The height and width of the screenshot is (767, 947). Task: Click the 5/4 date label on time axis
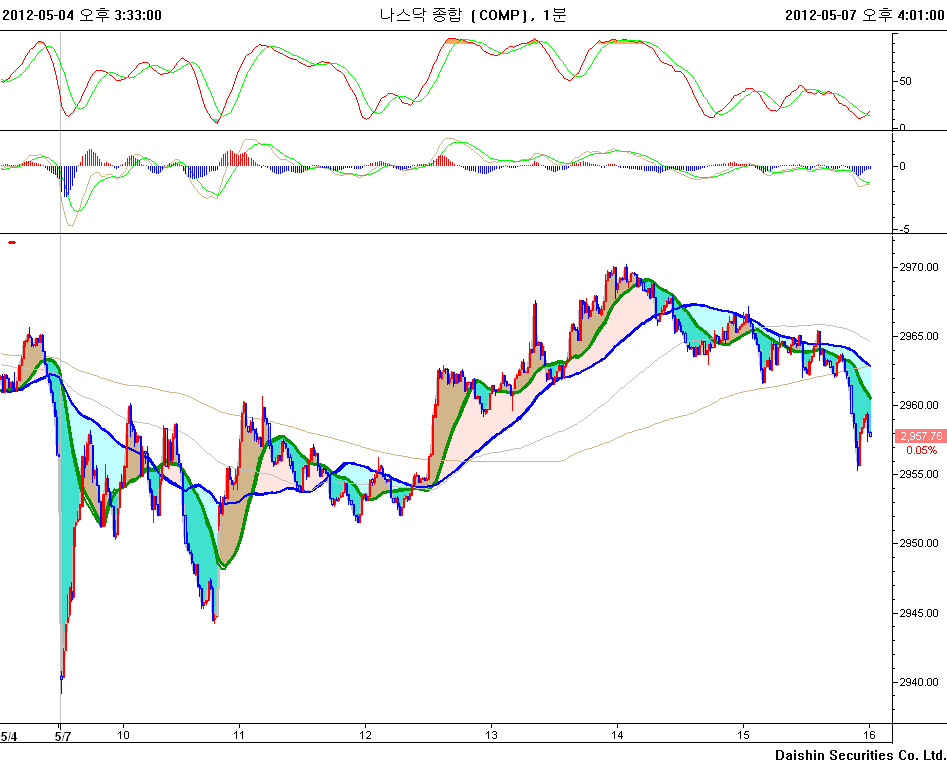(x=9, y=736)
